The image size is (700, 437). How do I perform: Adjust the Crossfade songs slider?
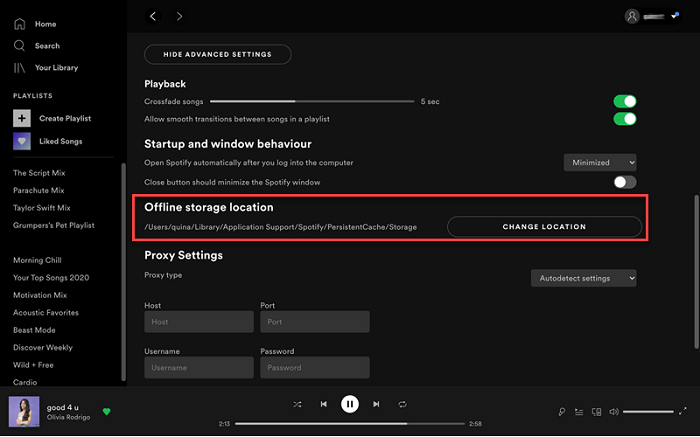312,101
